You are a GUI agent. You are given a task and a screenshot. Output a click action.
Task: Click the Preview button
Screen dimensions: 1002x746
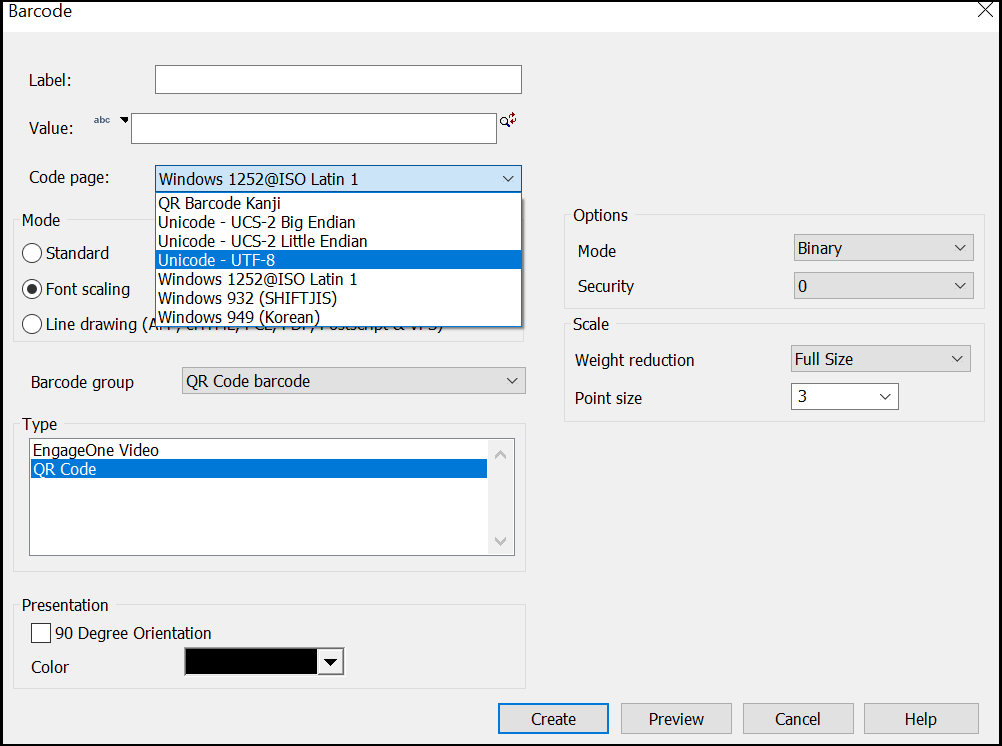pyautogui.click(x=676, y=718)
